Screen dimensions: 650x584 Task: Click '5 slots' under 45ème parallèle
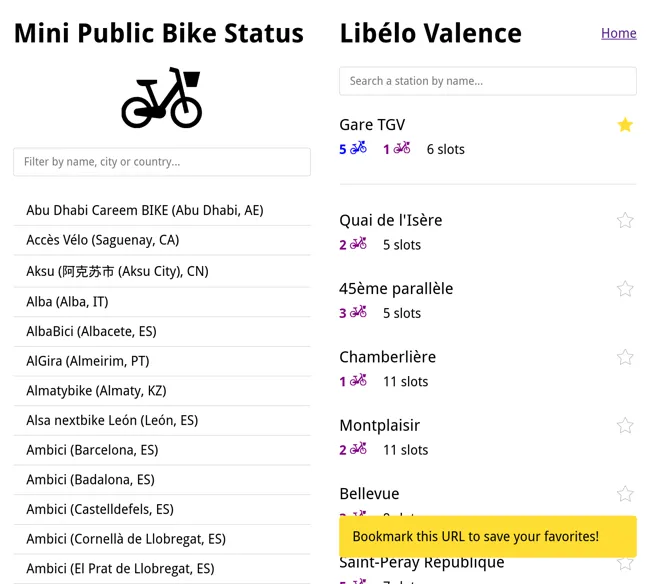click(402, 313)
